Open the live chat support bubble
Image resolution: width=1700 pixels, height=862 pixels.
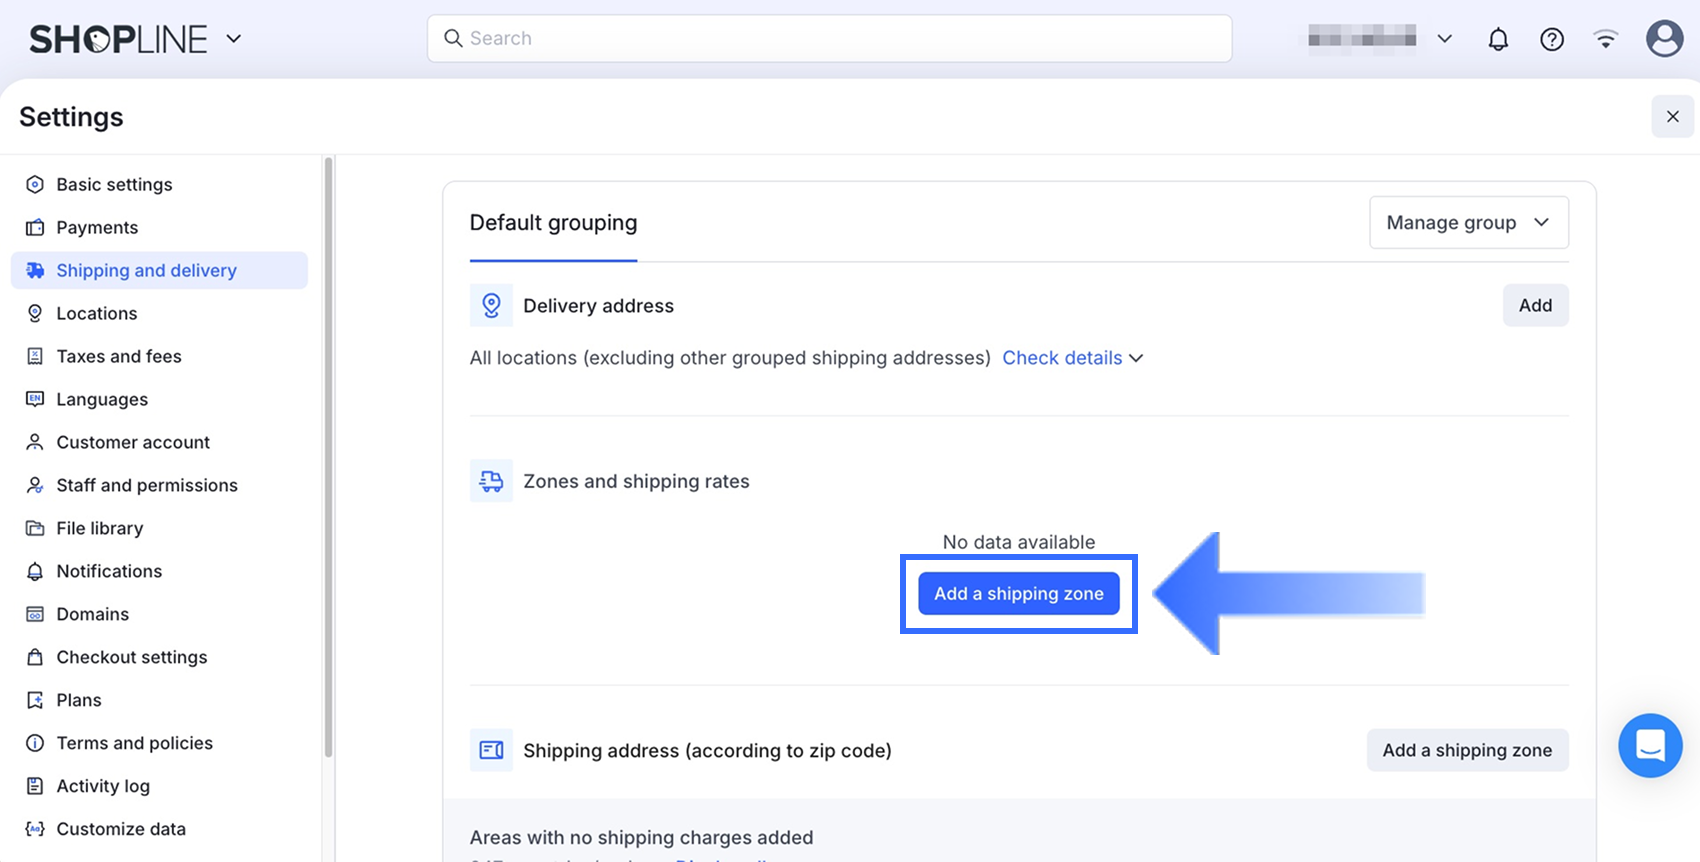tap(1650, 745)
